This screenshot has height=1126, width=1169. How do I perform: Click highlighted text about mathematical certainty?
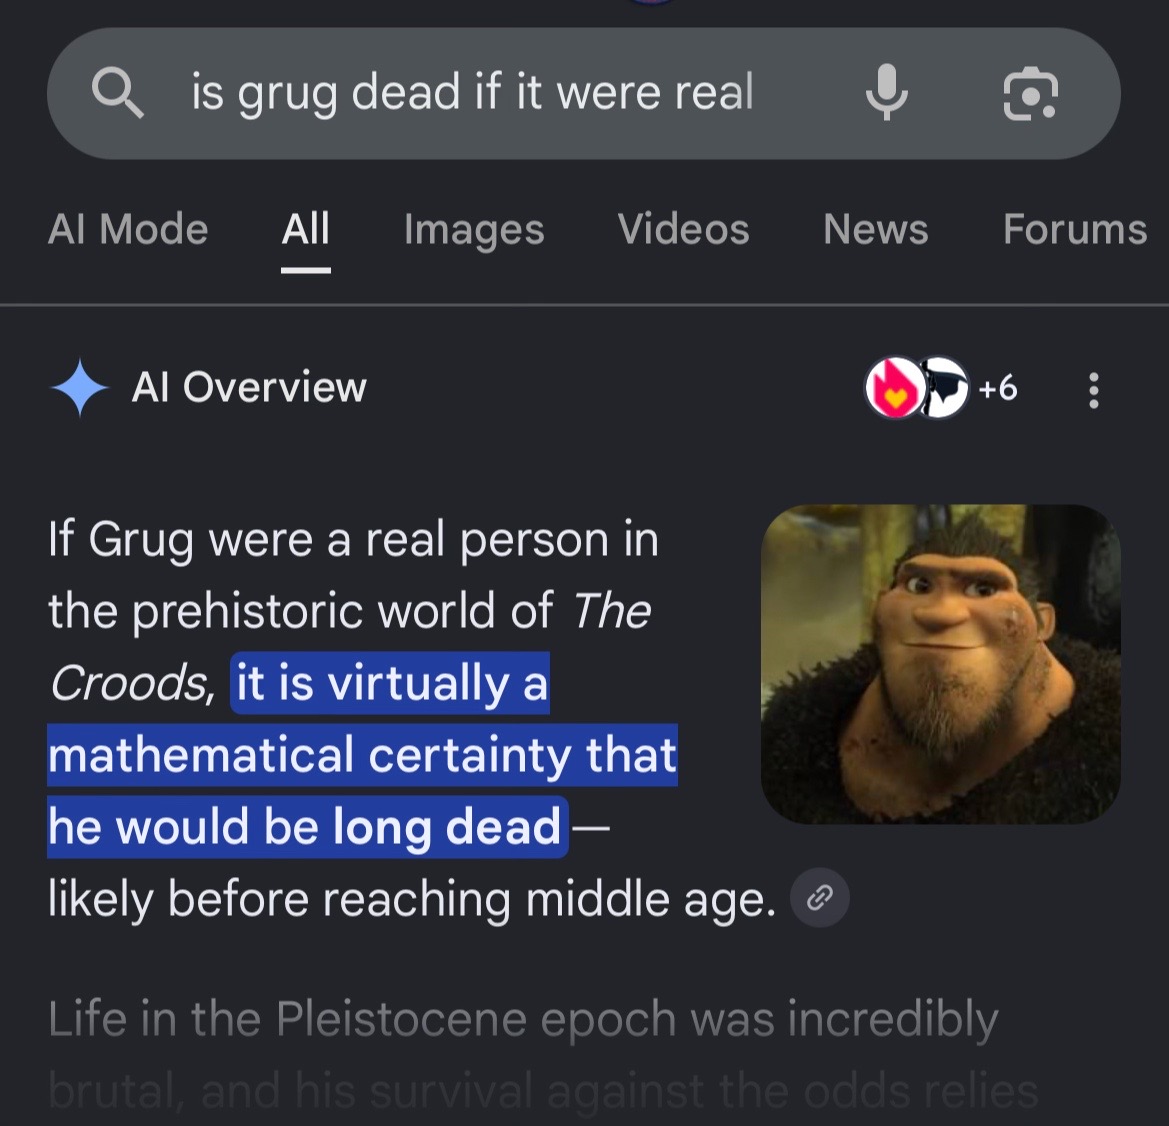click(363, 755)
